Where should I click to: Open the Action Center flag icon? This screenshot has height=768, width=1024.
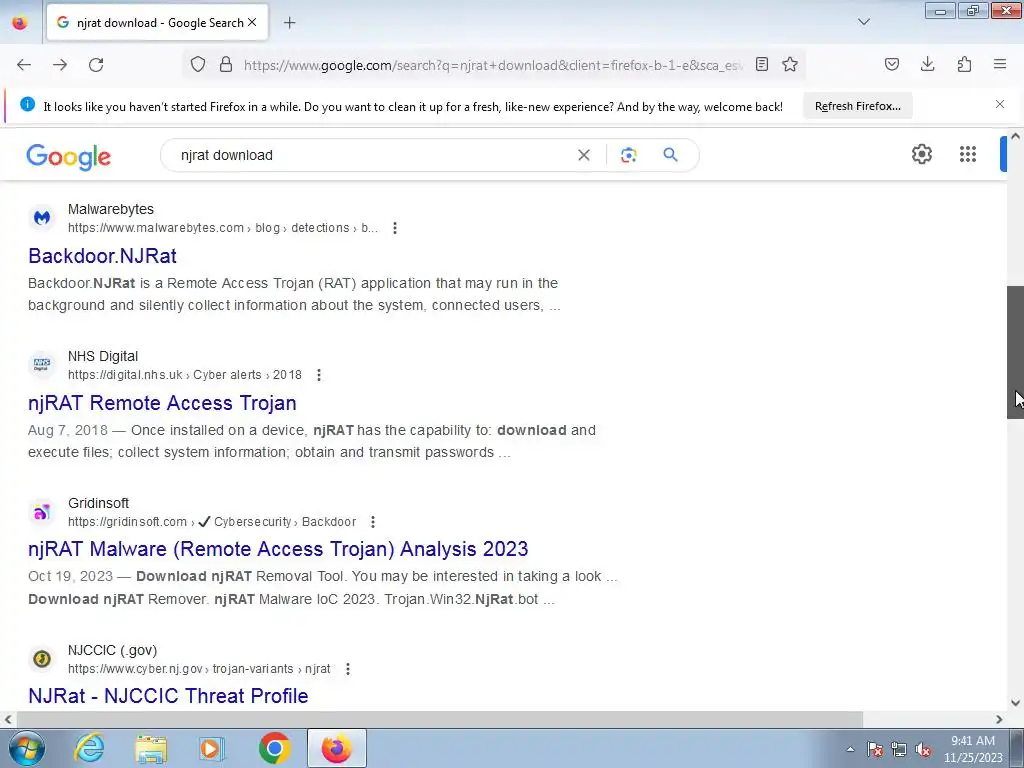click(875, 749)
